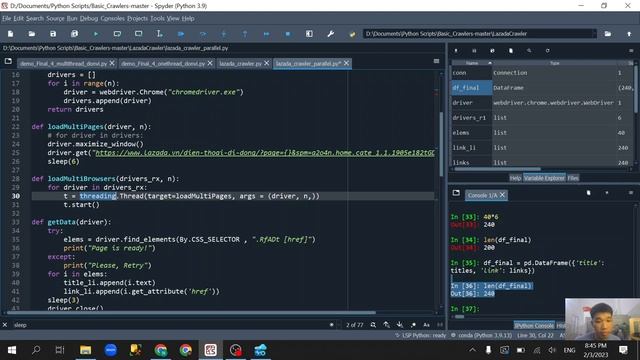The height and width of the screenshot is (360, 640).
Task: Save the current file
Action: (x=53, y=34)
